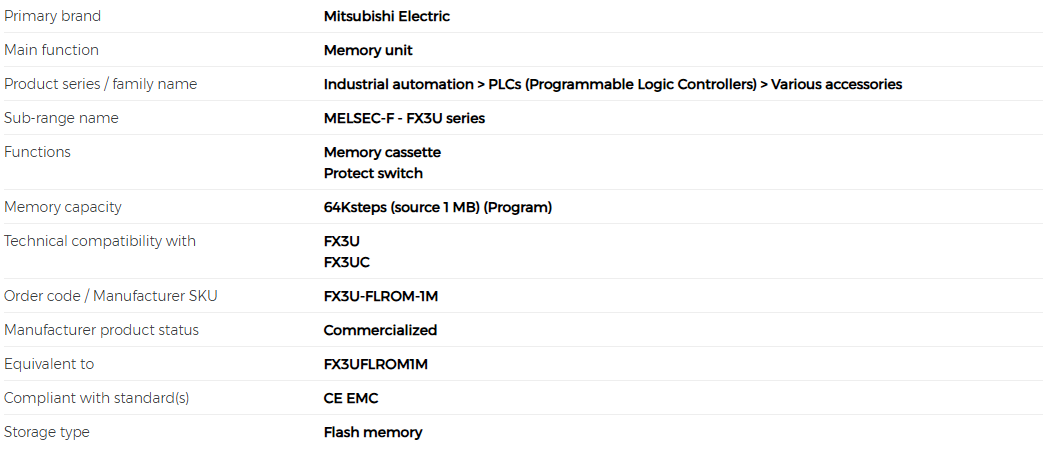Click the Commercialized product status value
1043x451 pixels.
tap(380, 330)
